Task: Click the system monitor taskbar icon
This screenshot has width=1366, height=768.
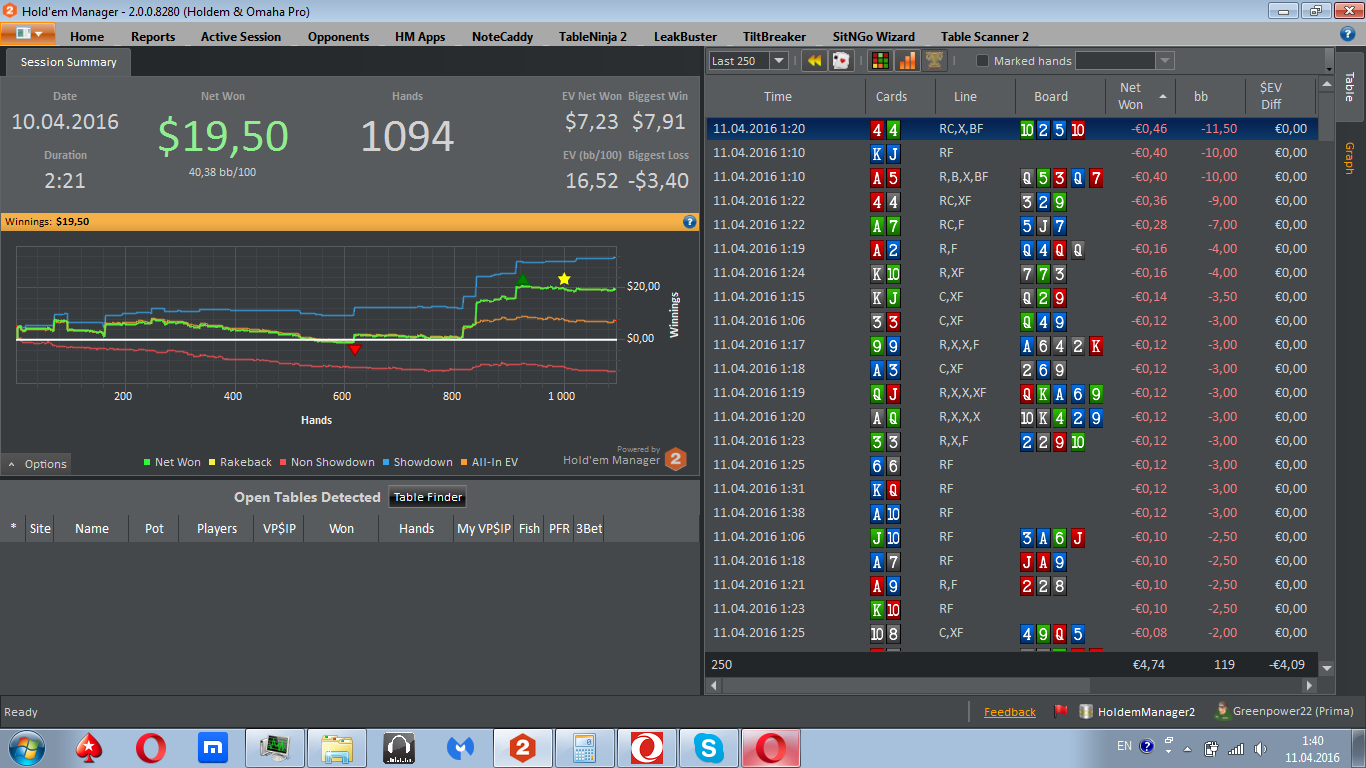Action: pyautogui.click(x=275, y=747)
